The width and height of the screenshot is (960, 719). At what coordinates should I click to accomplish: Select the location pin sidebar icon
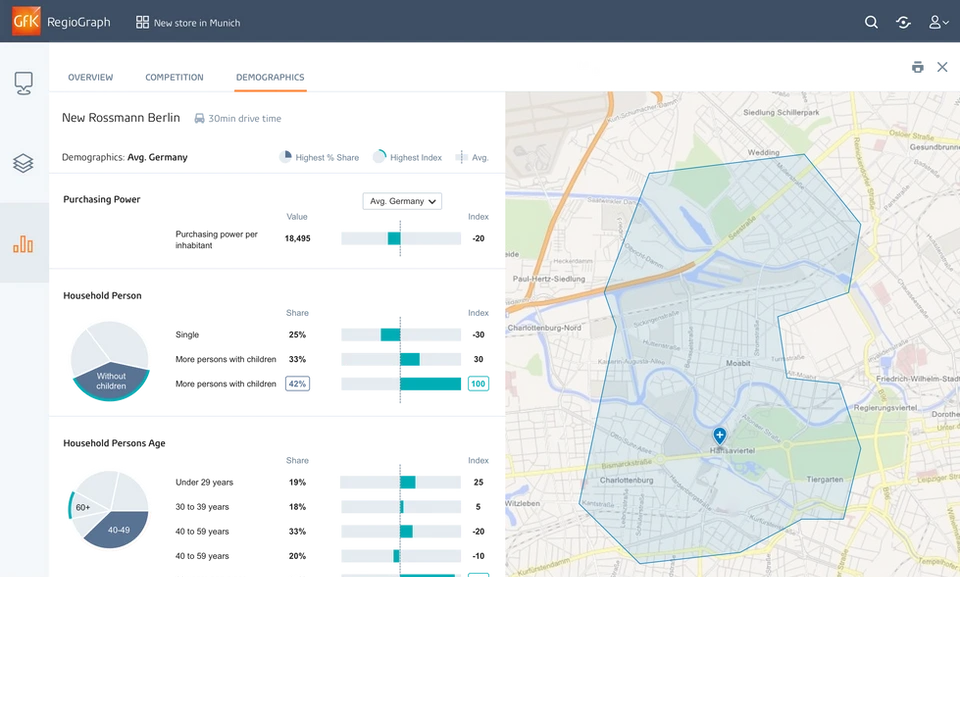[x=23, y=83]
